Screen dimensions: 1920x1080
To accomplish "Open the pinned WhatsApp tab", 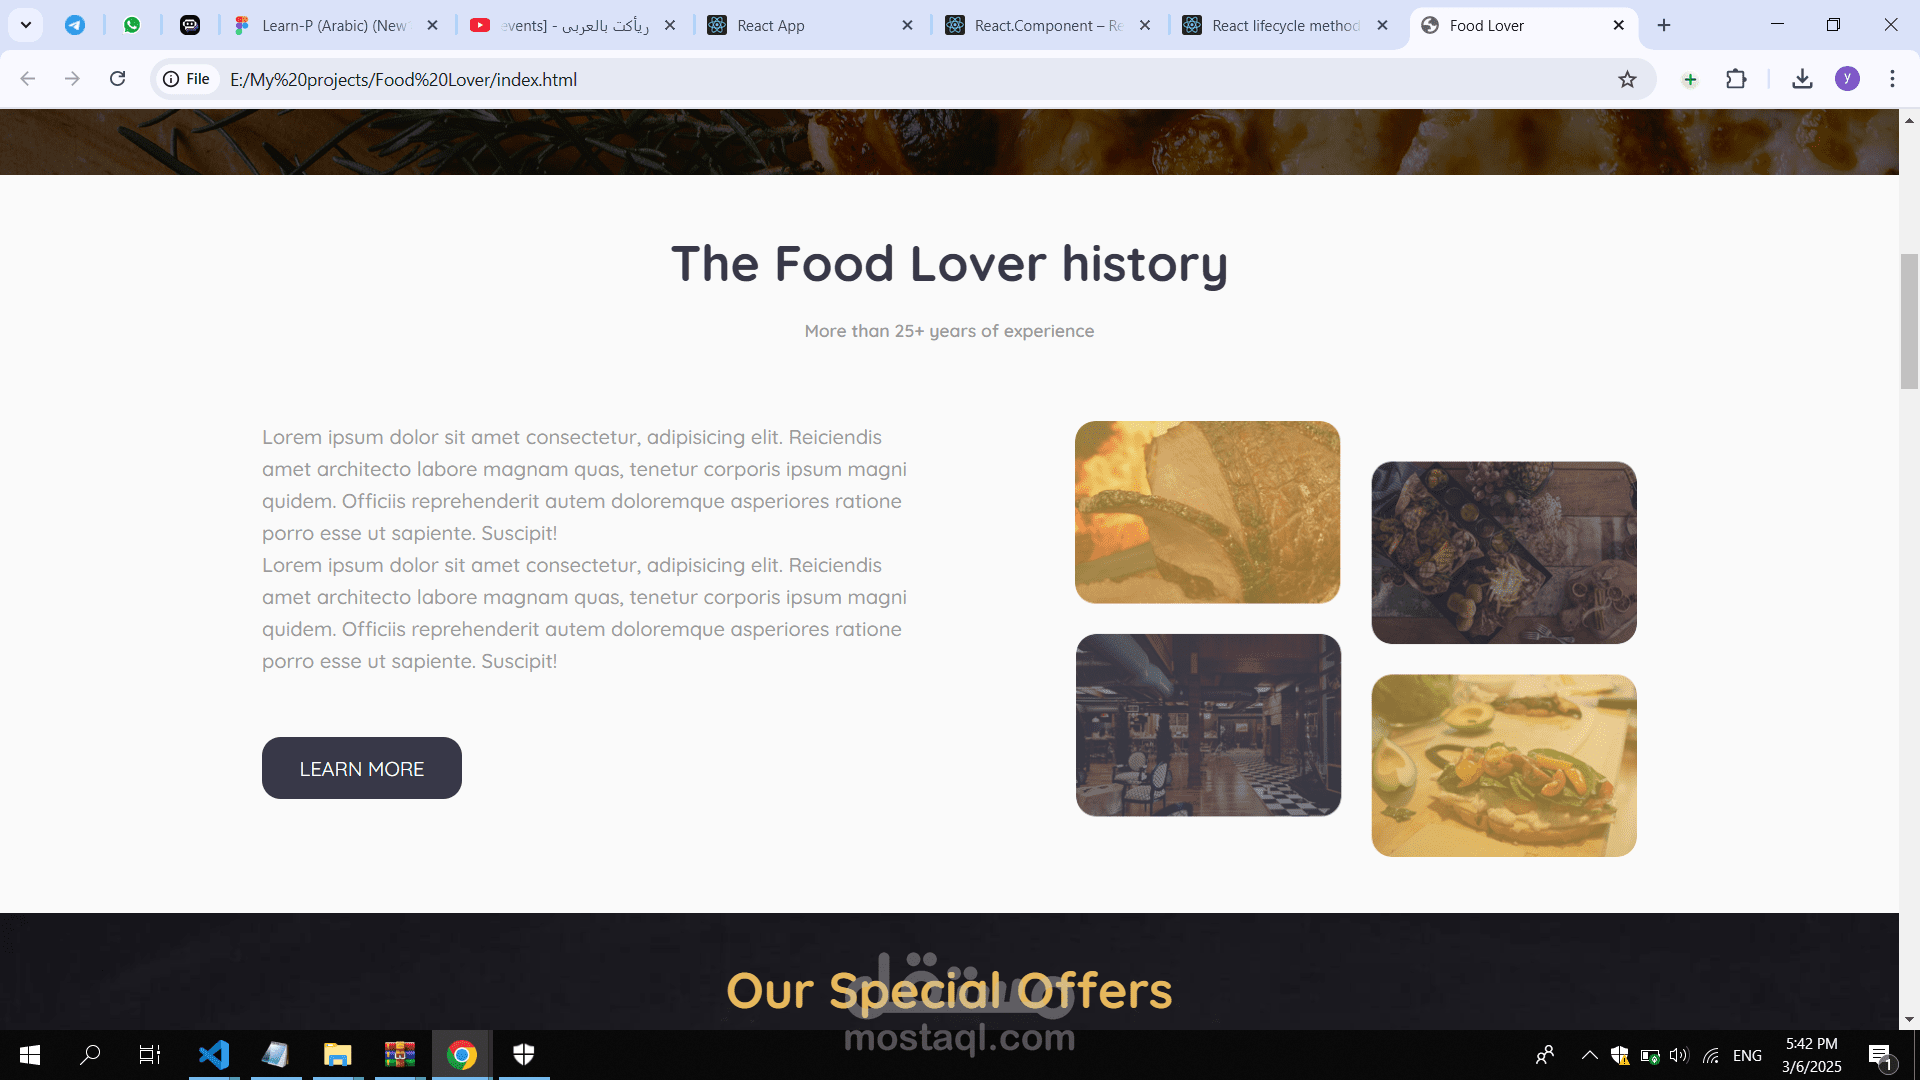I will click(132, 25).
